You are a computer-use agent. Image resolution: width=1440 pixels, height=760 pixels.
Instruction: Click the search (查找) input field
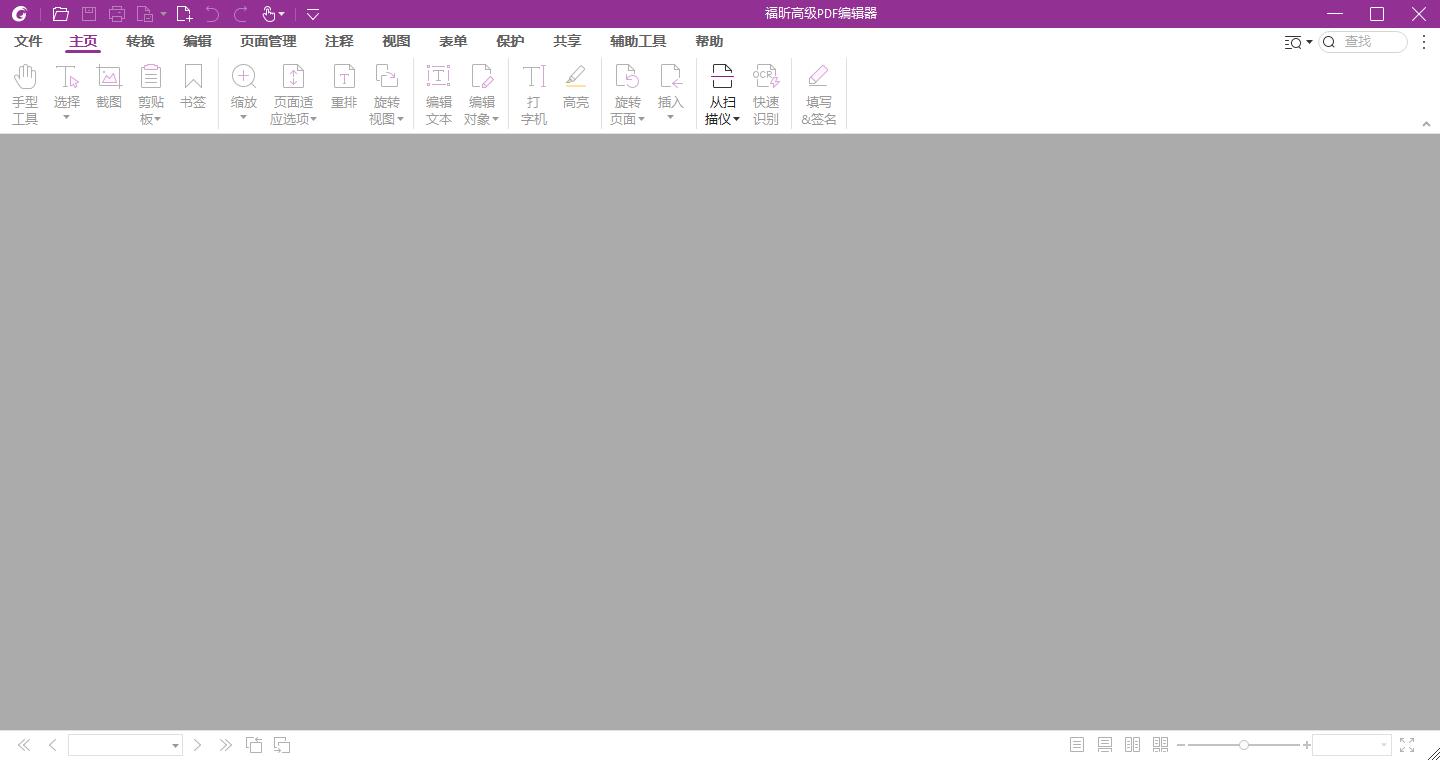click(1370, 41)
